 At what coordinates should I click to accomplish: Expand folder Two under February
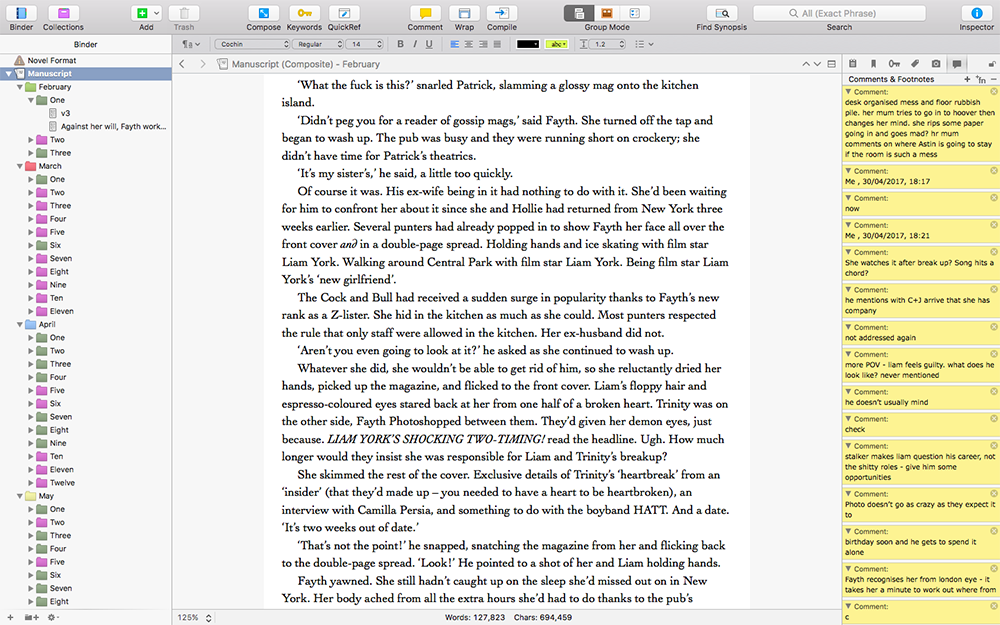click(x=31, y=140)
